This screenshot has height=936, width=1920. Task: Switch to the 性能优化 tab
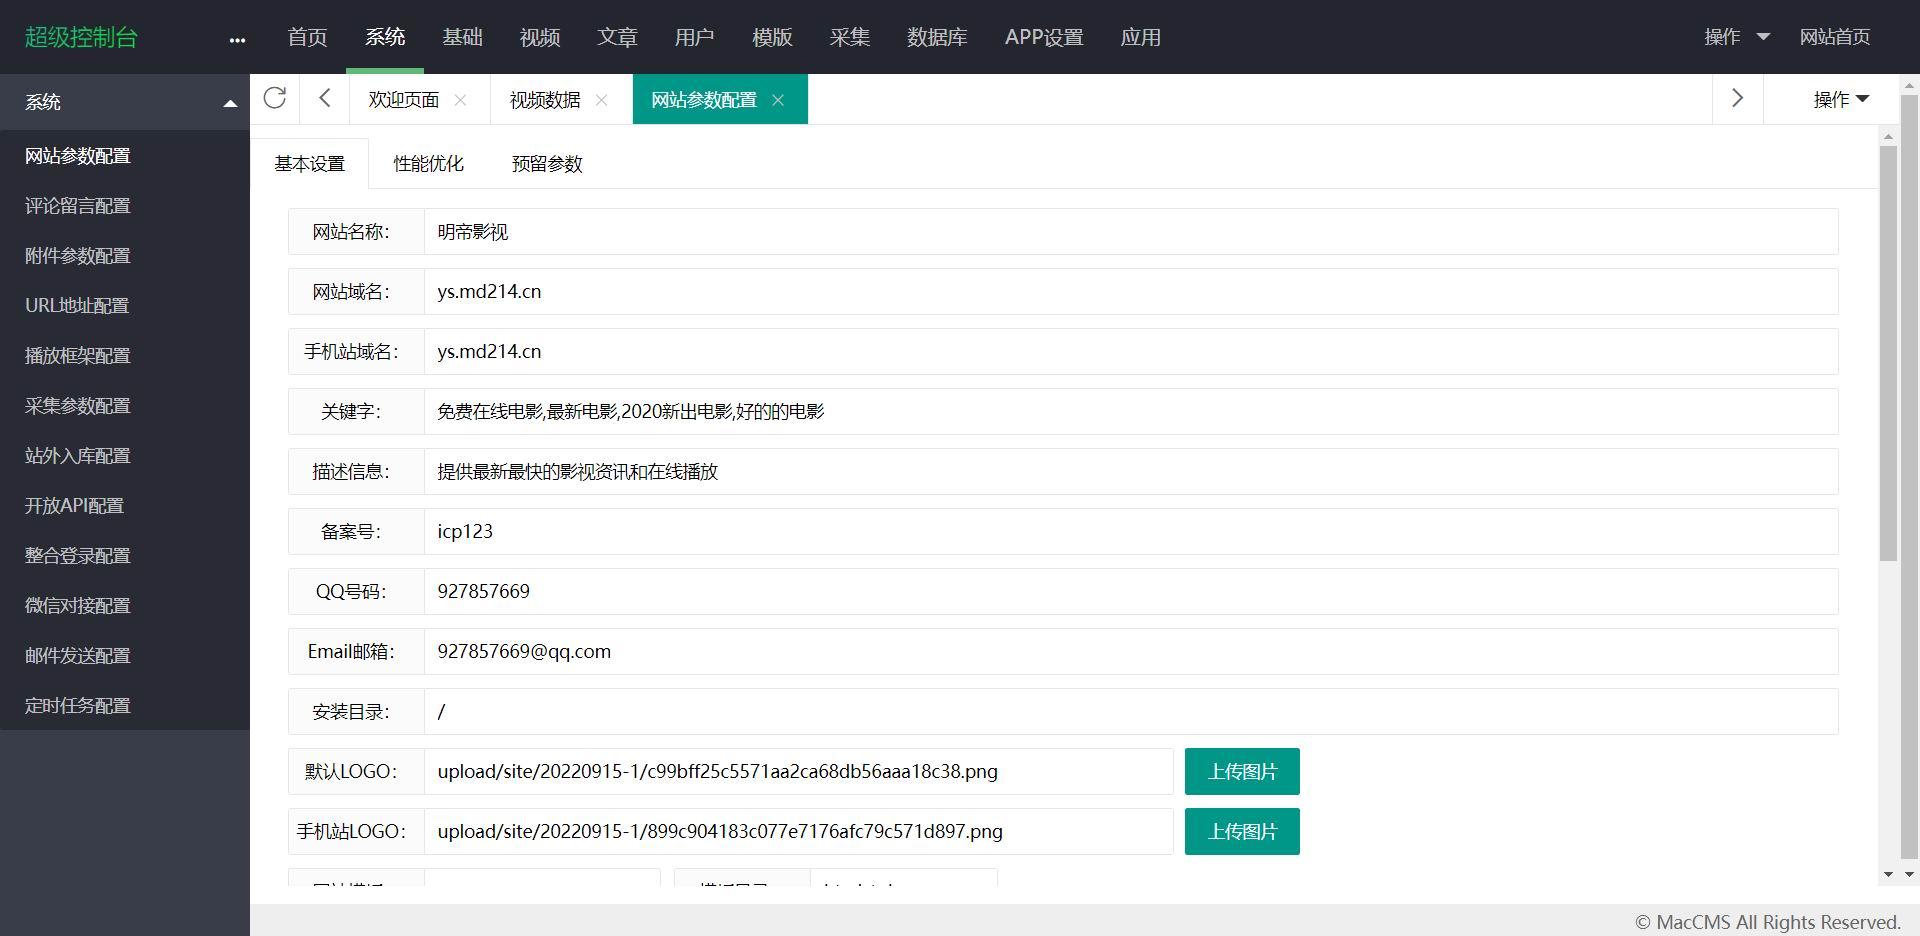(x=428, y=164)
